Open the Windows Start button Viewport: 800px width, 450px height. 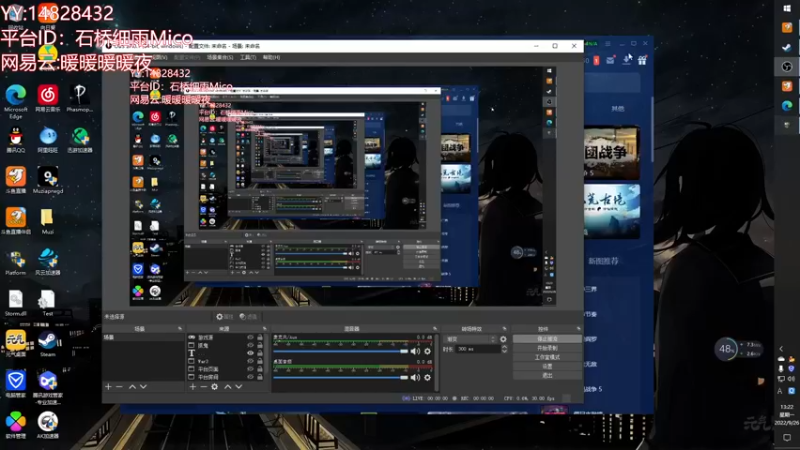[x=787, y=8]
